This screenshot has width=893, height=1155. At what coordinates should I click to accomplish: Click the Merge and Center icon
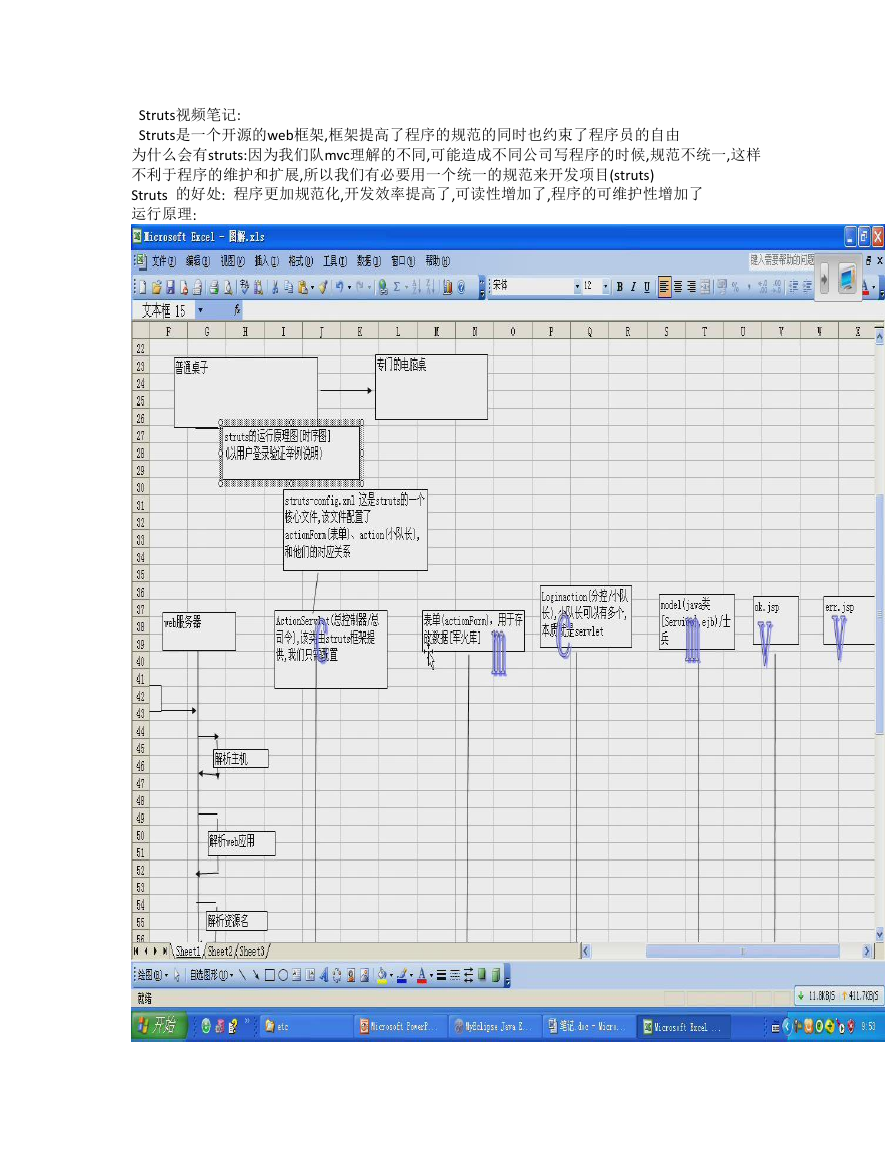705,287
